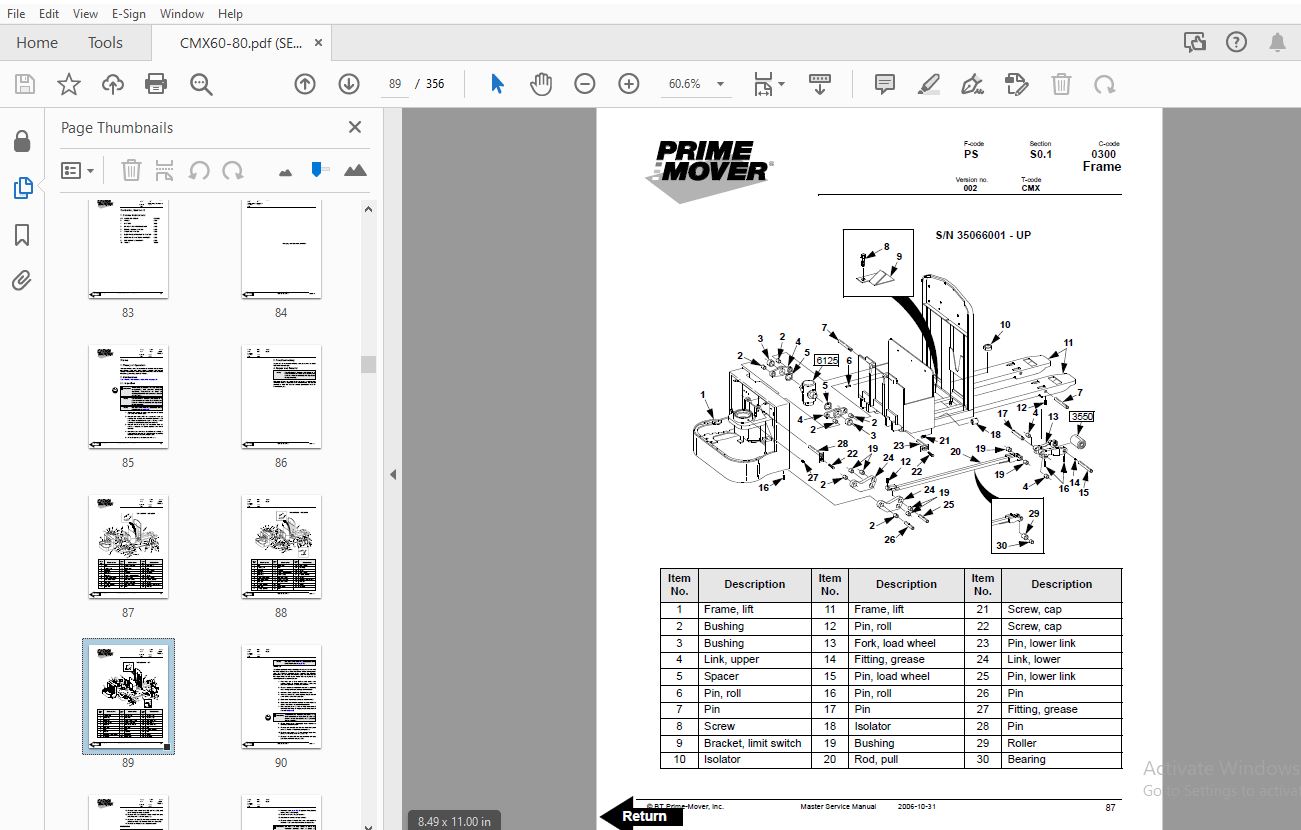Zoom out with the minus button
The width and height of the screenshot is (1301, 830).
(585, 84)
